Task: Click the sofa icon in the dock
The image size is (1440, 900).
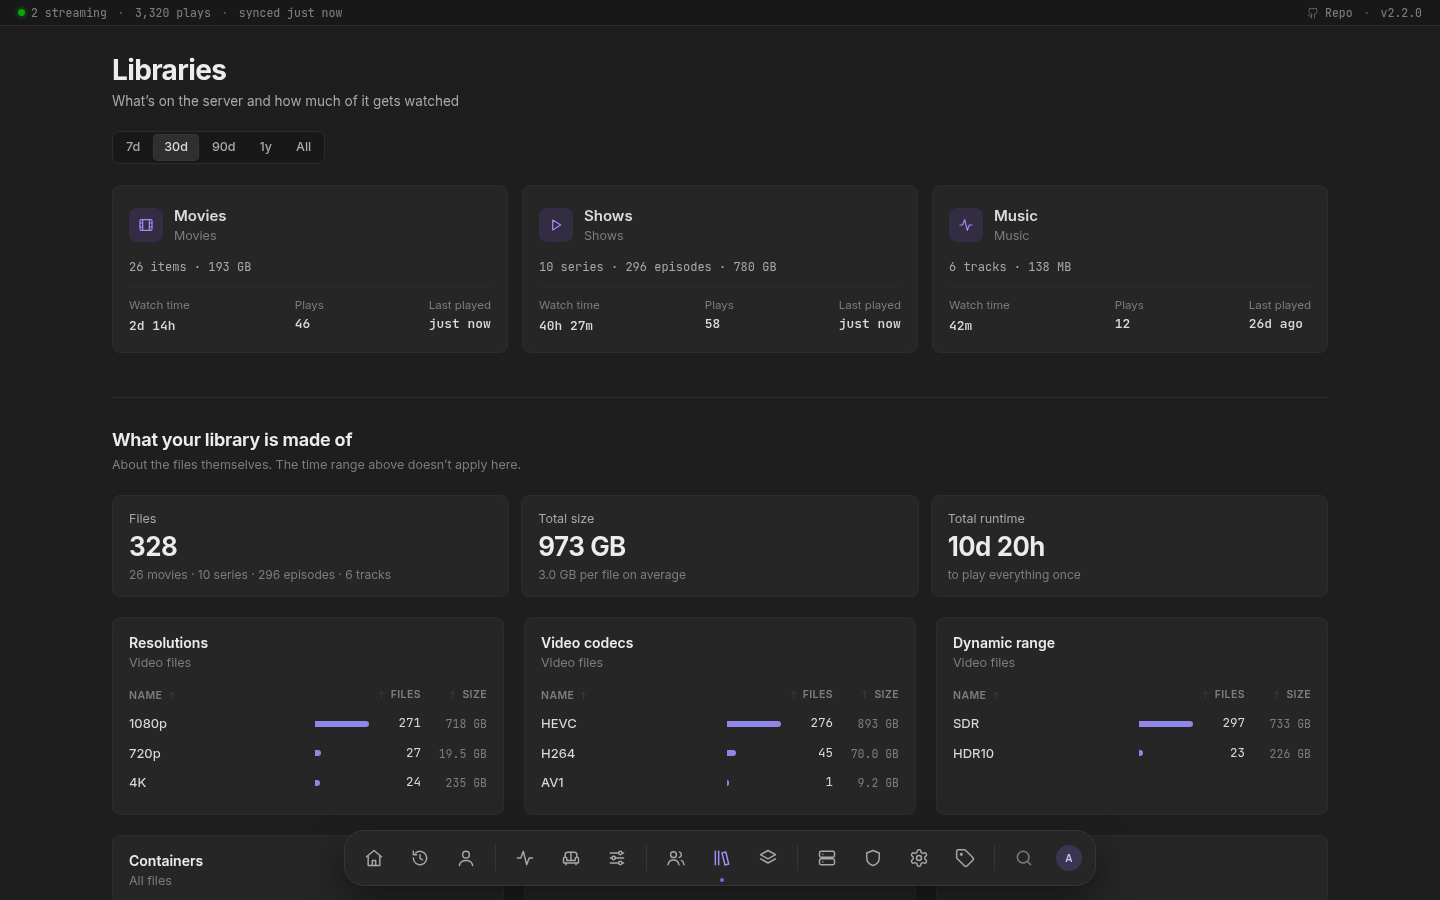Action: 571,858
